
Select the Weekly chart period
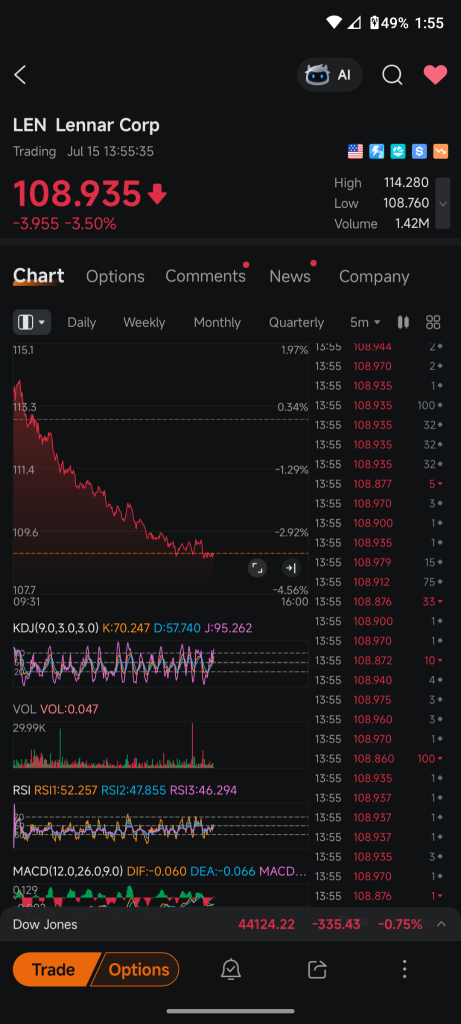coord(144,322)
